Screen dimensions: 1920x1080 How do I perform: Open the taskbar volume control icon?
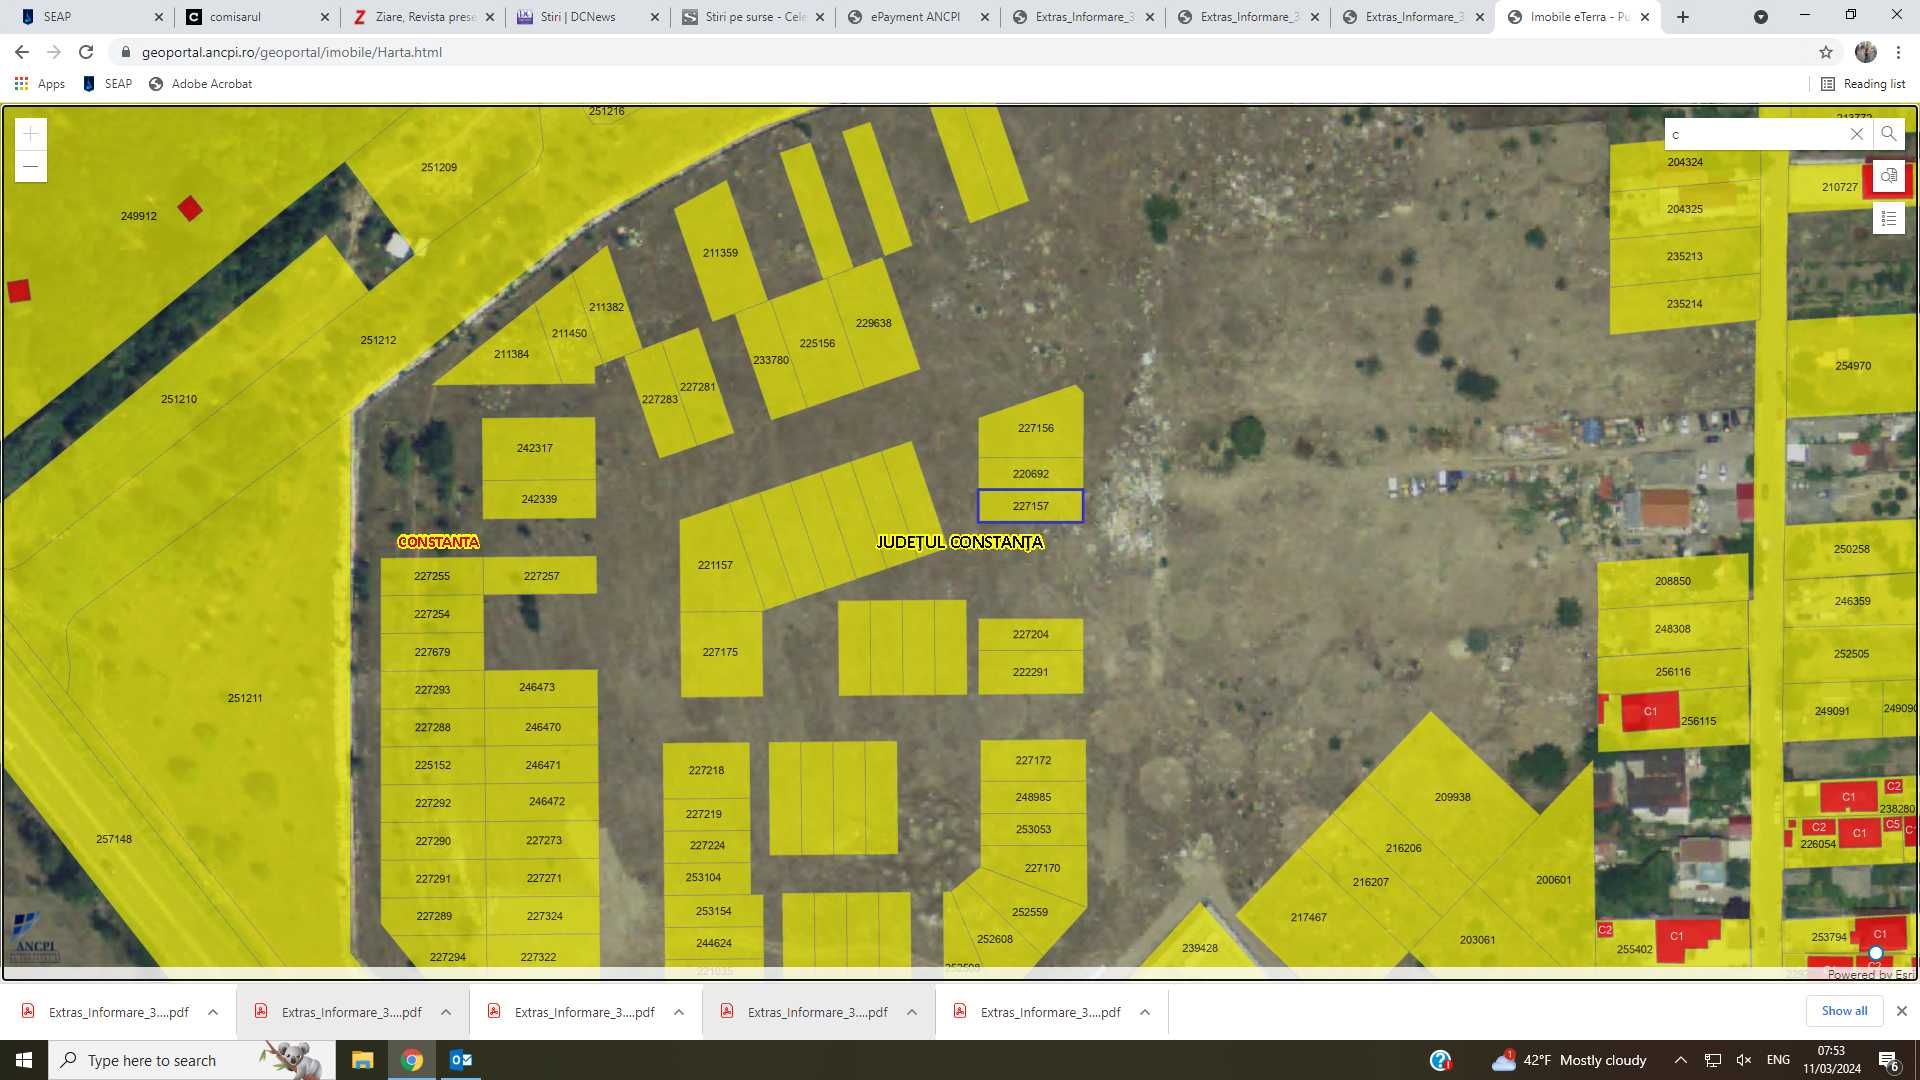click(x=1744, y=1060)
